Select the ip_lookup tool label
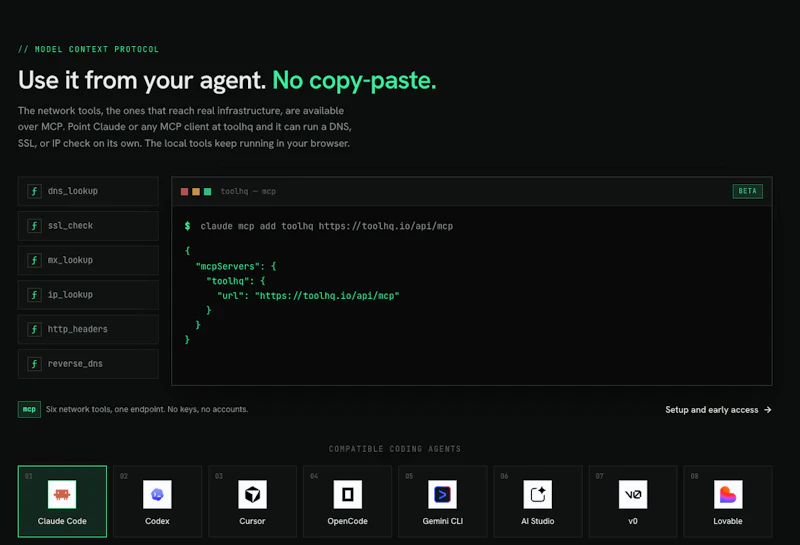Image resolution: width=800 pixels, height=545 pixels. (70, 294)
